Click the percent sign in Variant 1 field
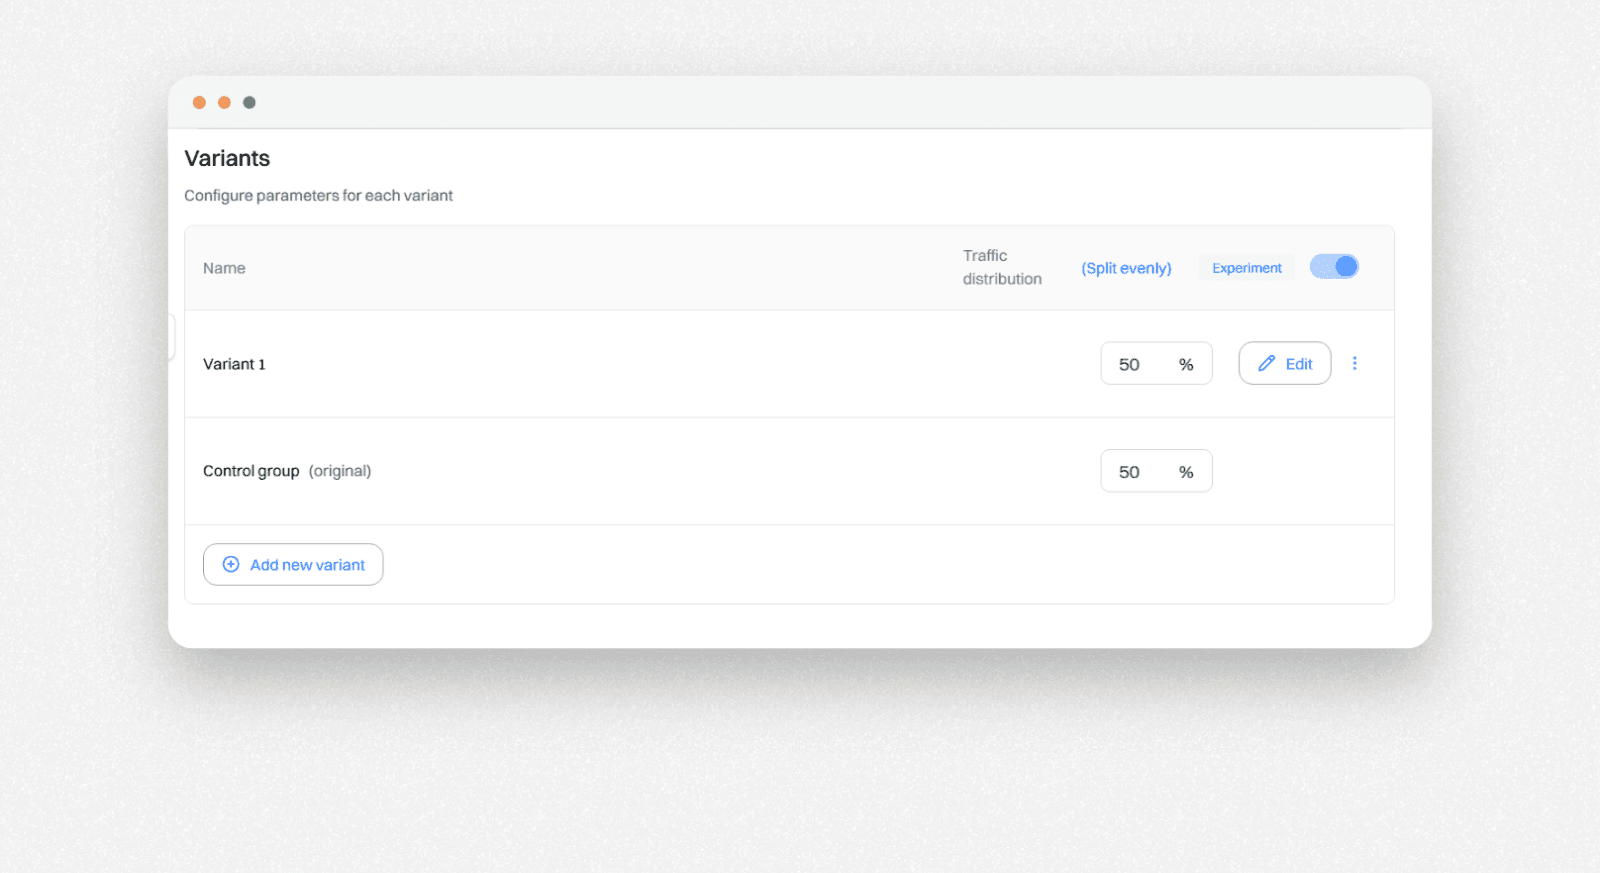 (1186, 365)
